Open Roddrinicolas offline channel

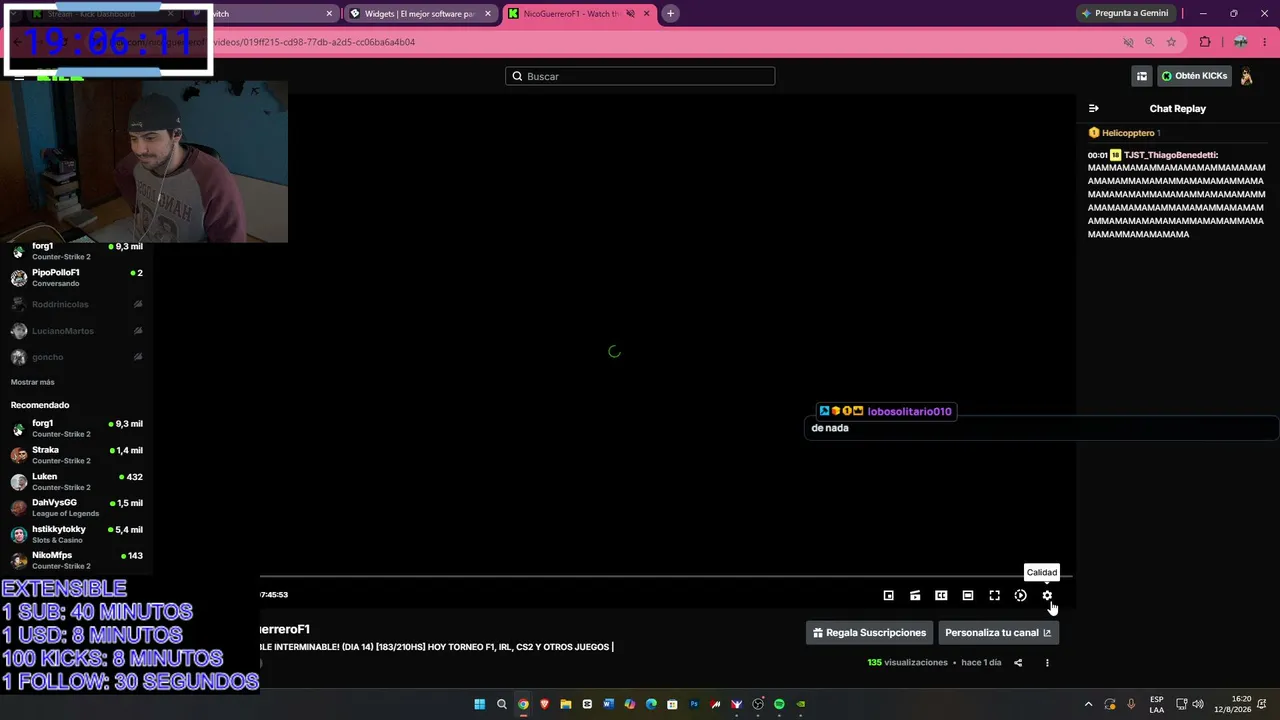[x=77, y=304]
